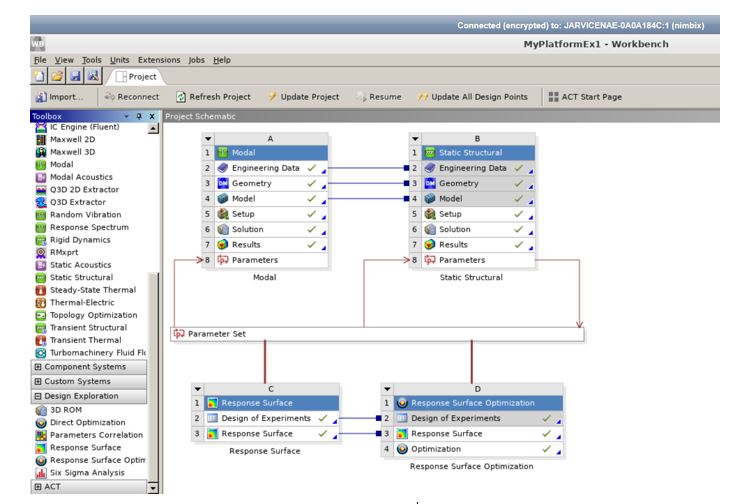Pin the Toolbox panel

139,116
